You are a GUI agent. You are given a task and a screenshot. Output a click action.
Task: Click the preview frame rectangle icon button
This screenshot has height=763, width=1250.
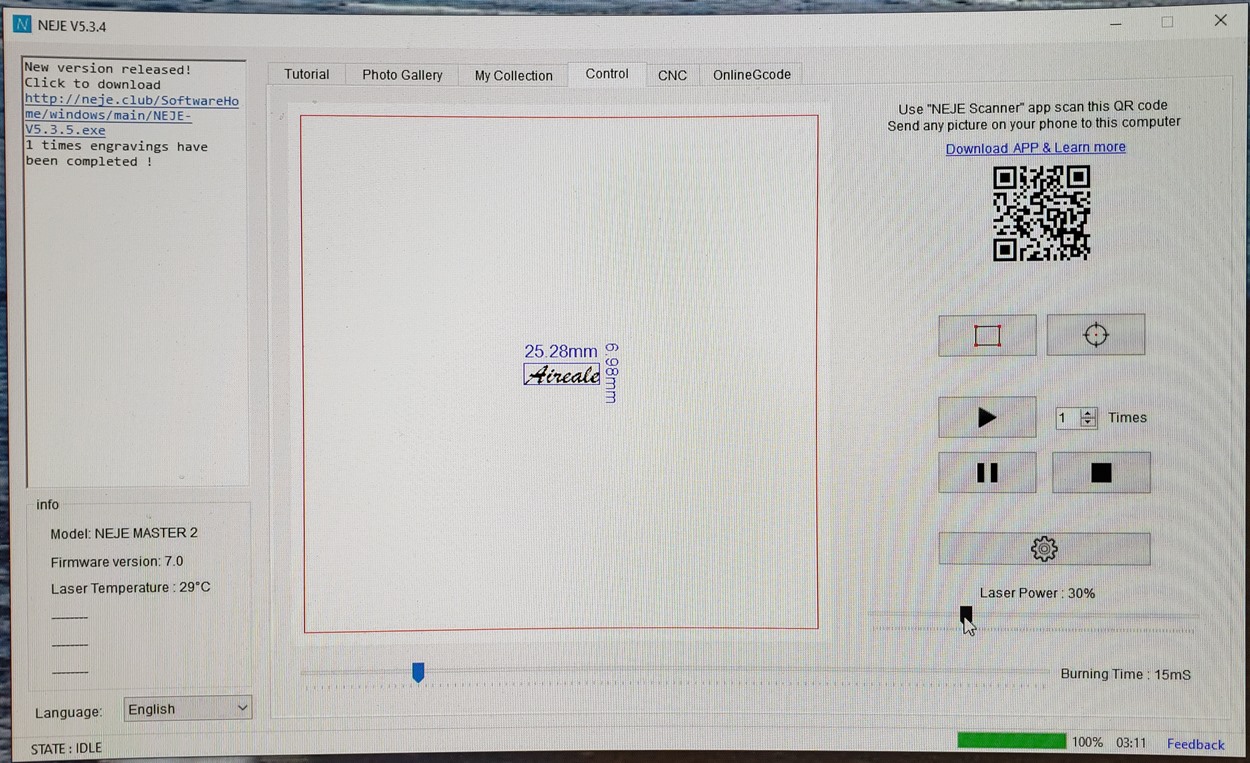(987, 335)
